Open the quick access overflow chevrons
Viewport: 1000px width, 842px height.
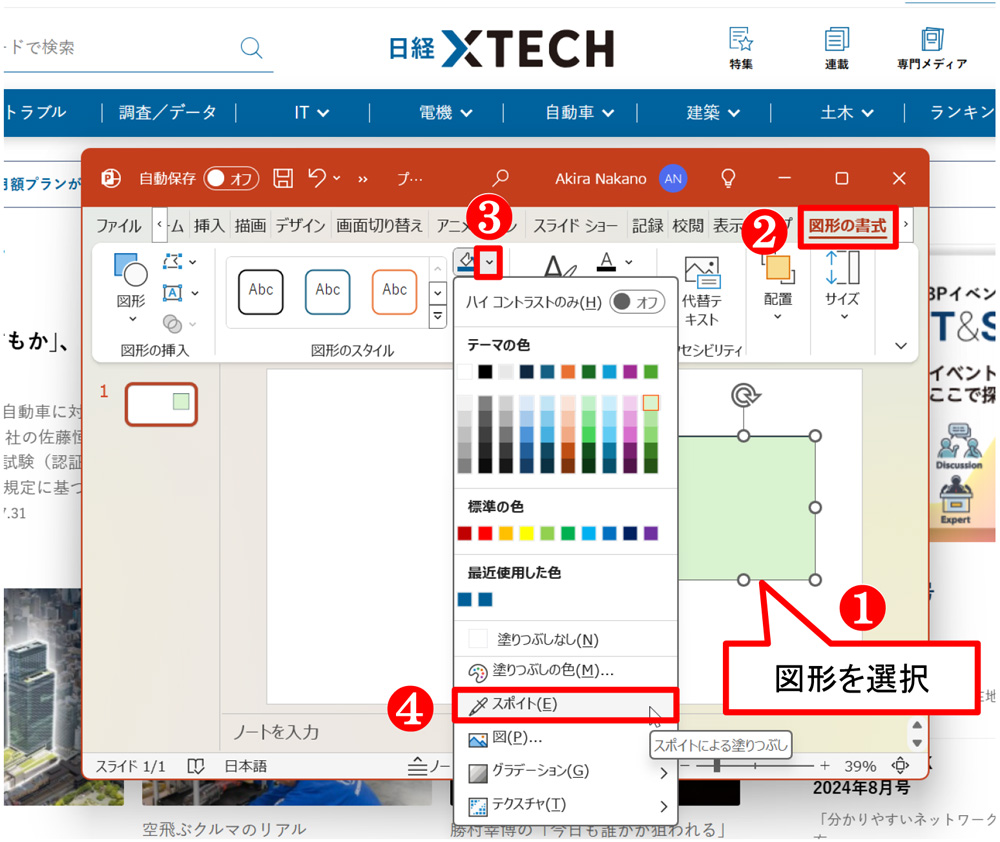pos(362,179)
